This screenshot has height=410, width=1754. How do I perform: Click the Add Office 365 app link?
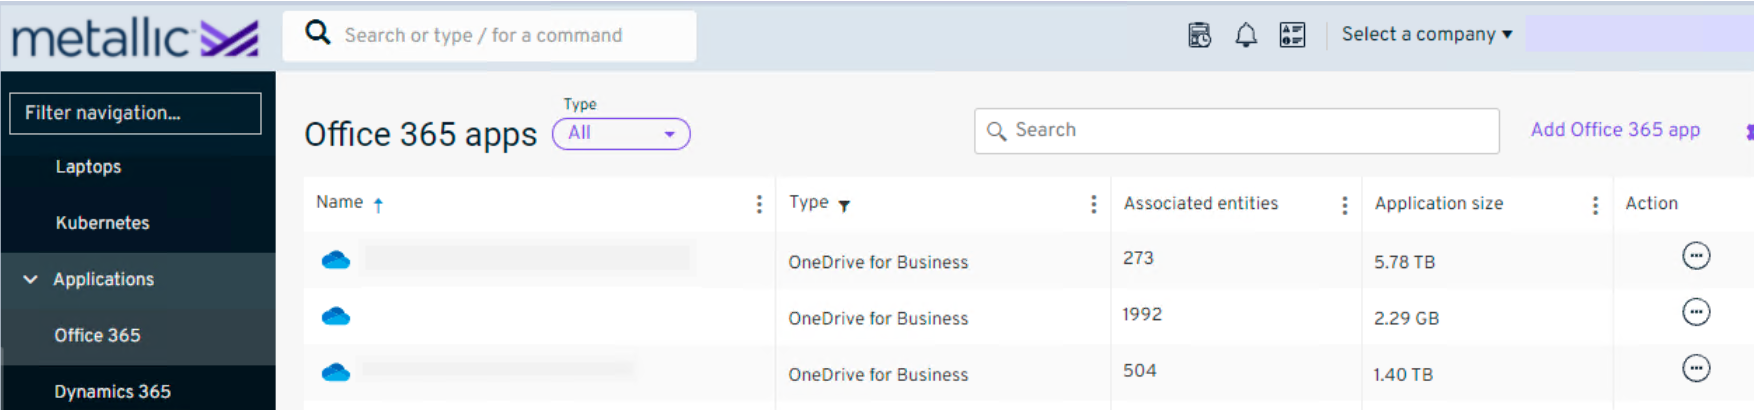coord(1614,130)
